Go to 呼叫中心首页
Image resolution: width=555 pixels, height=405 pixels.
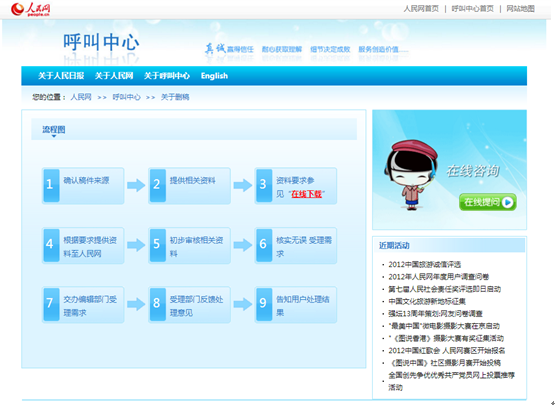click(473, 8)
